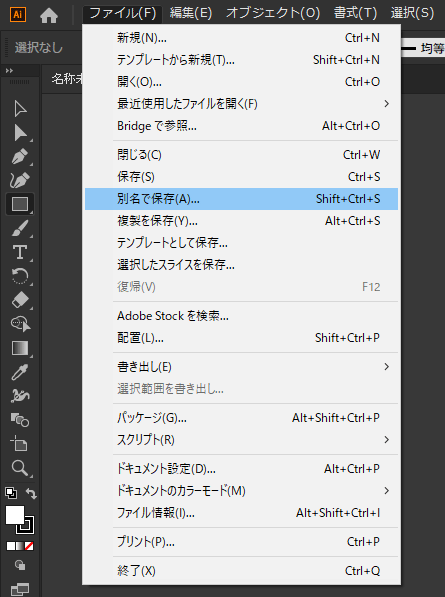Choose 保存(S) entry
The height and width of the screenshot is (597, 445).
pyautogui.click(x=241, y=177)
